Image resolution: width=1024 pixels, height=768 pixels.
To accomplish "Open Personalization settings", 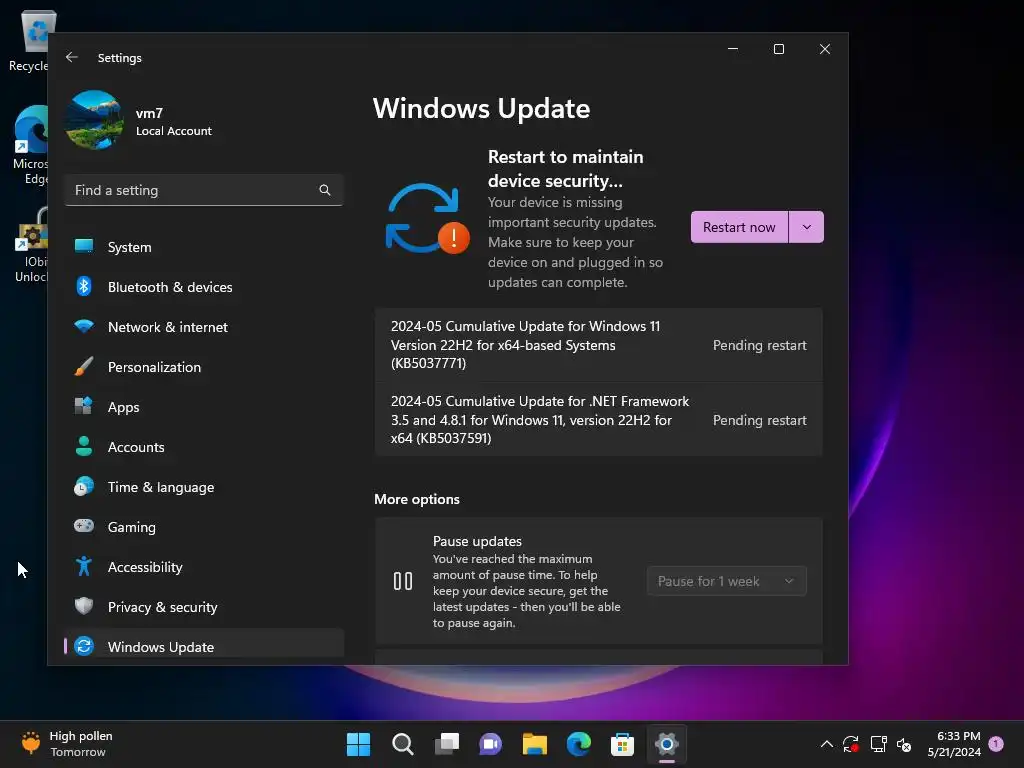I will tap(204, 367).
